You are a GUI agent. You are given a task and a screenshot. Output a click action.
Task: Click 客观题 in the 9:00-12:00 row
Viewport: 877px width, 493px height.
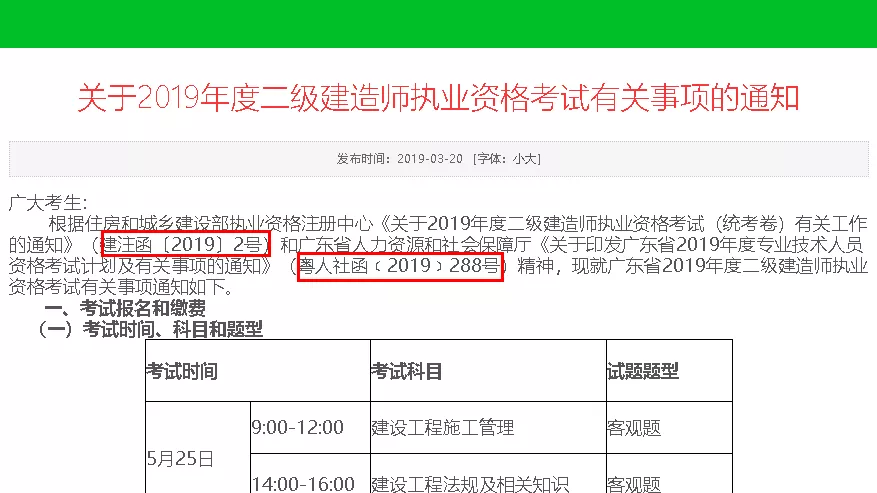click(x=634, y=428)
